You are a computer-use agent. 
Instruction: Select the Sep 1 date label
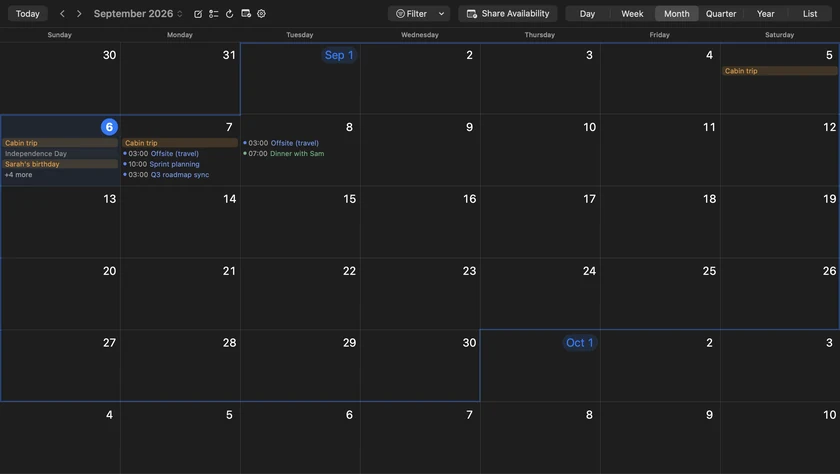coord(339,55)
